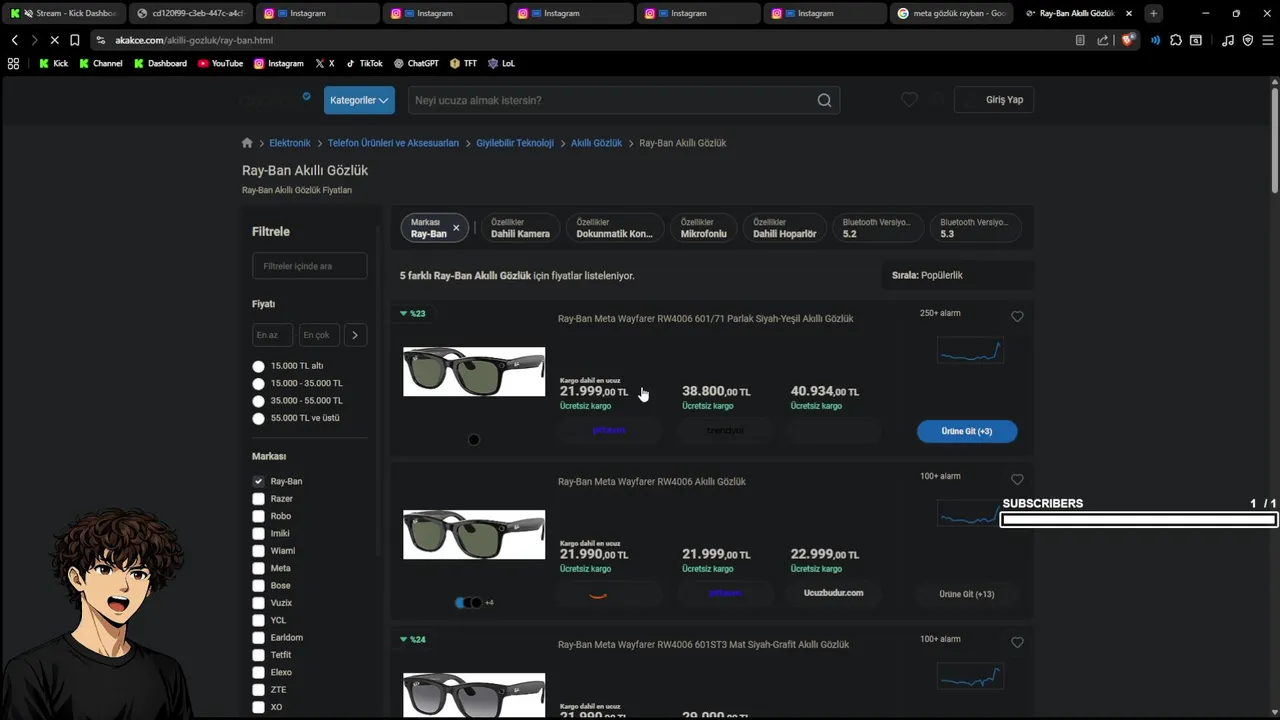Image resolution: width=1280 pixels, height=720 pixels.
Task: Favorite the 601ST3 Mat Siyah-Grafit glasses
Action: tap(1017, 642)
